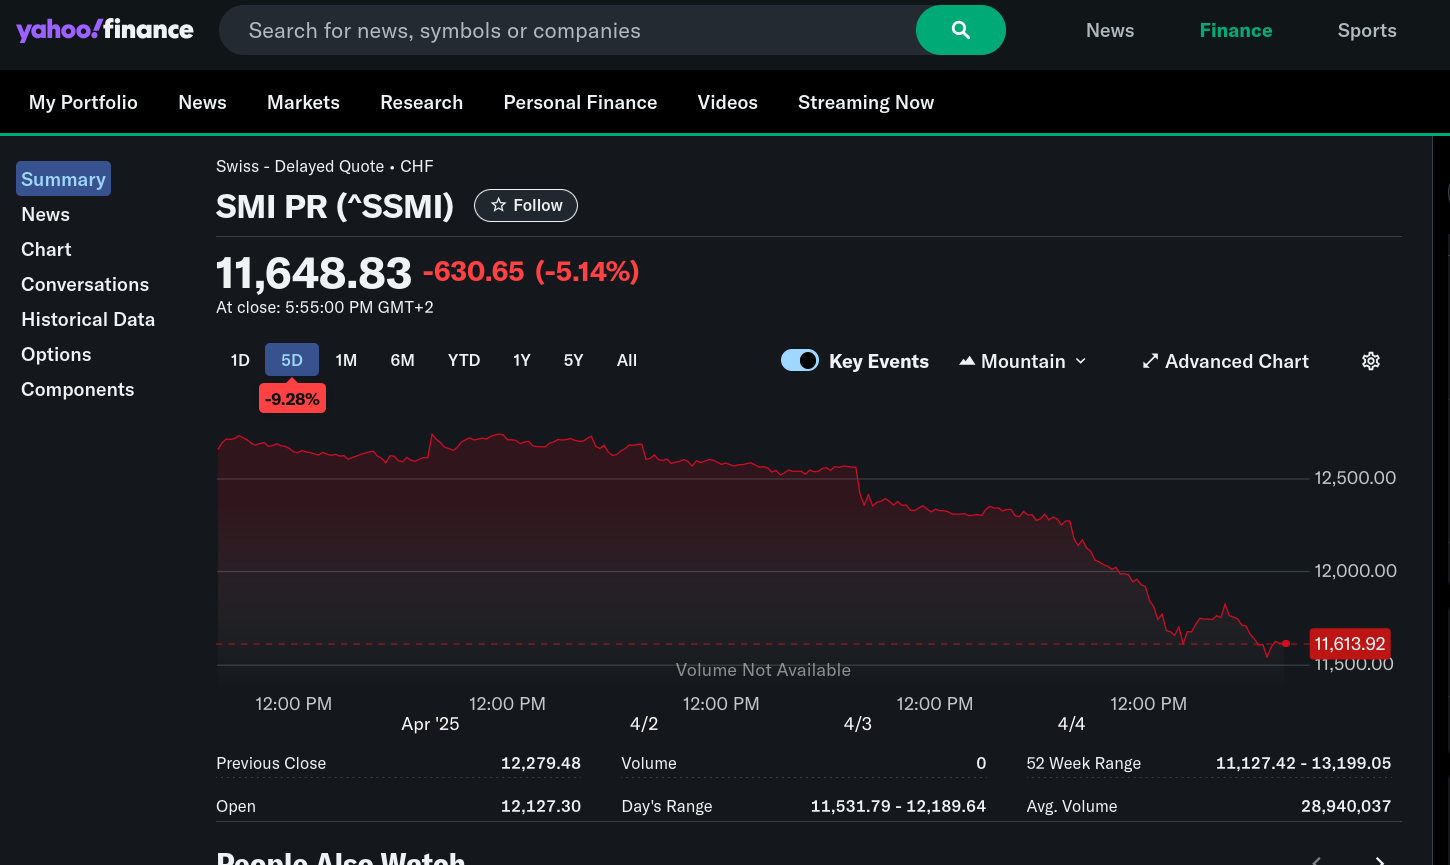Open Personal Finance menu
Viewport: 1450px width, 865px height.
pos(580,102)
